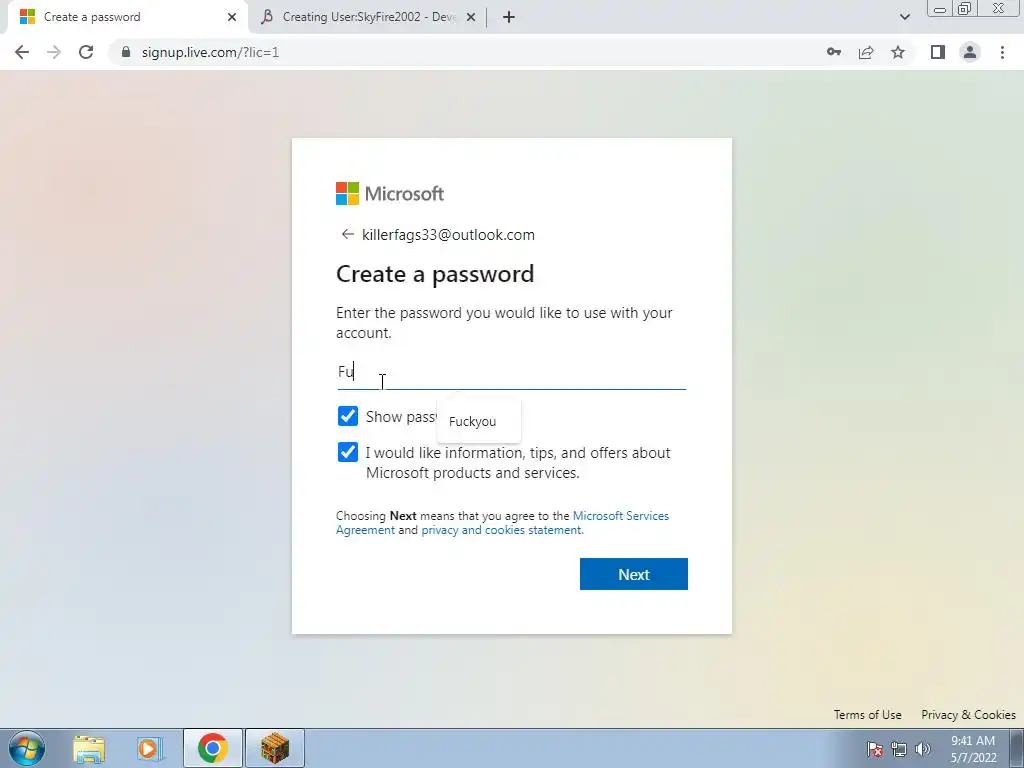Launch Windows Media Player from taskbar
Screen dimensions: 1024x768
[x=149, y=748]
